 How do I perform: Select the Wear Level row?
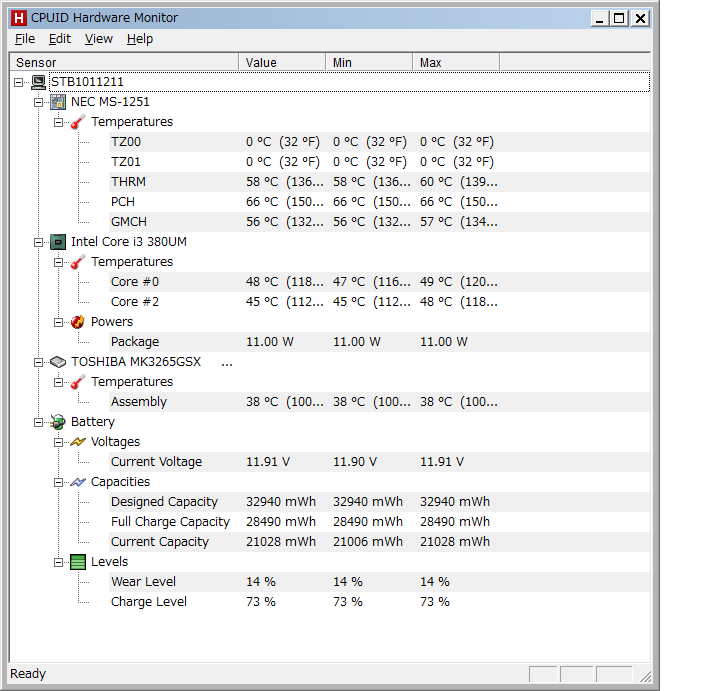tap(379, 582)
